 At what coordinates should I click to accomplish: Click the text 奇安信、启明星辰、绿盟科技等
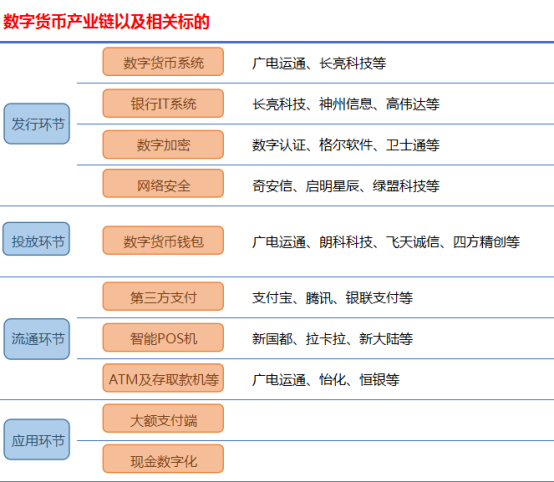click(x=346, y=186)
